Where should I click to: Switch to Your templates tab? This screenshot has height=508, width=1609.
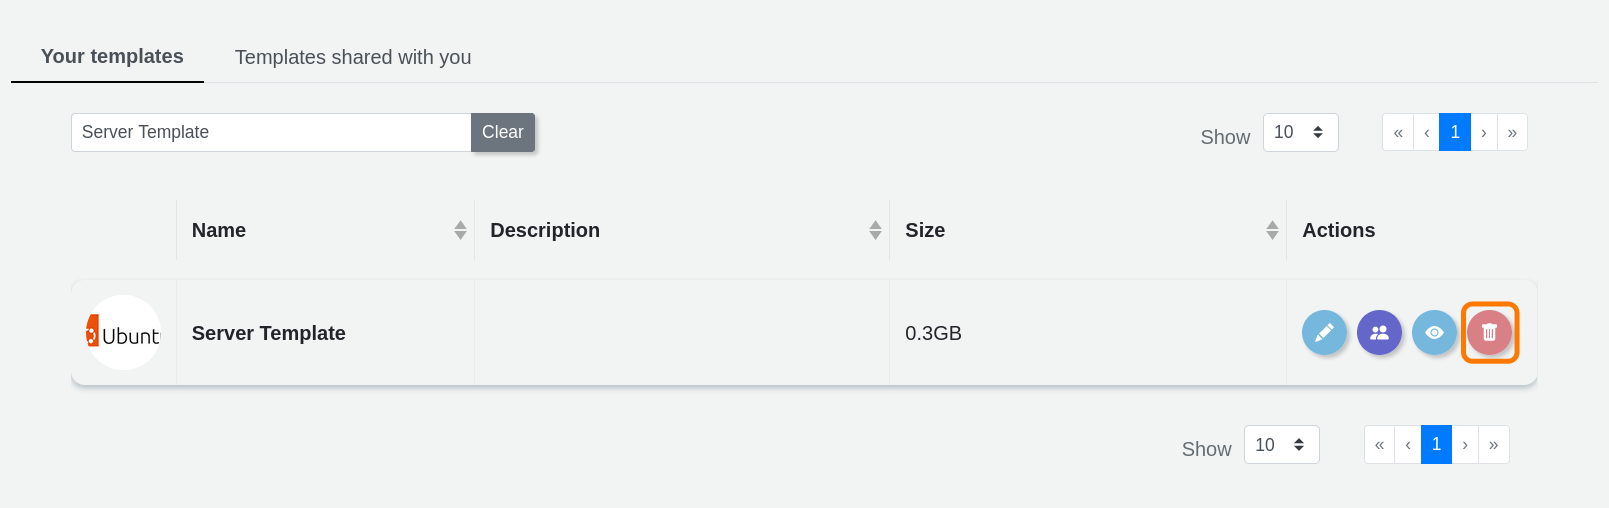(x=112, y=57)
